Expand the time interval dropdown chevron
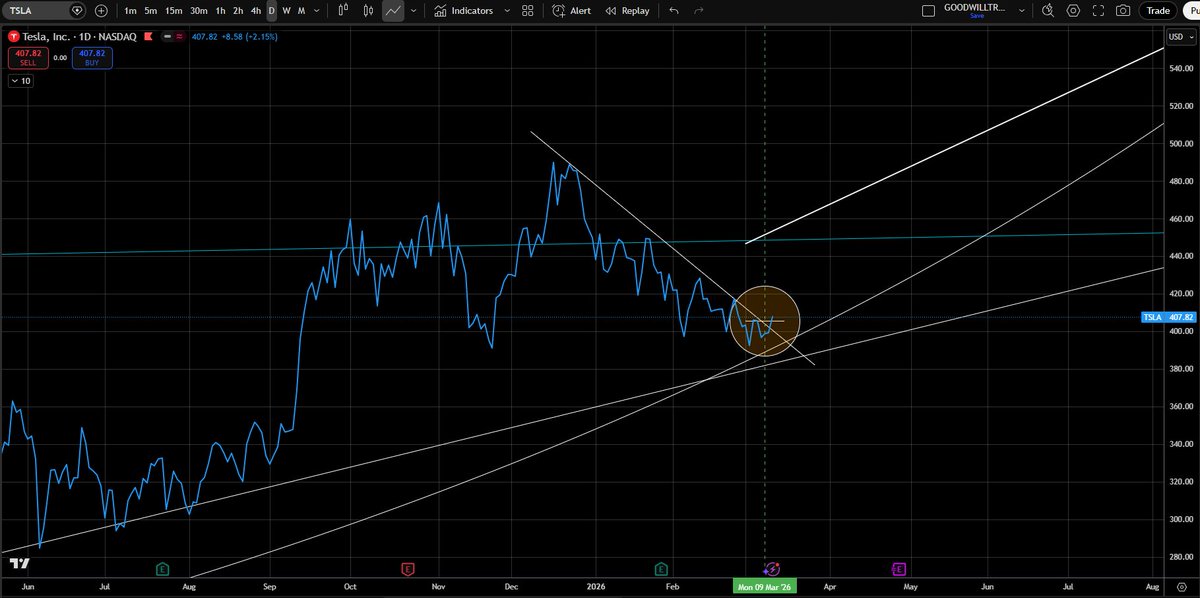 pos(317,11)
